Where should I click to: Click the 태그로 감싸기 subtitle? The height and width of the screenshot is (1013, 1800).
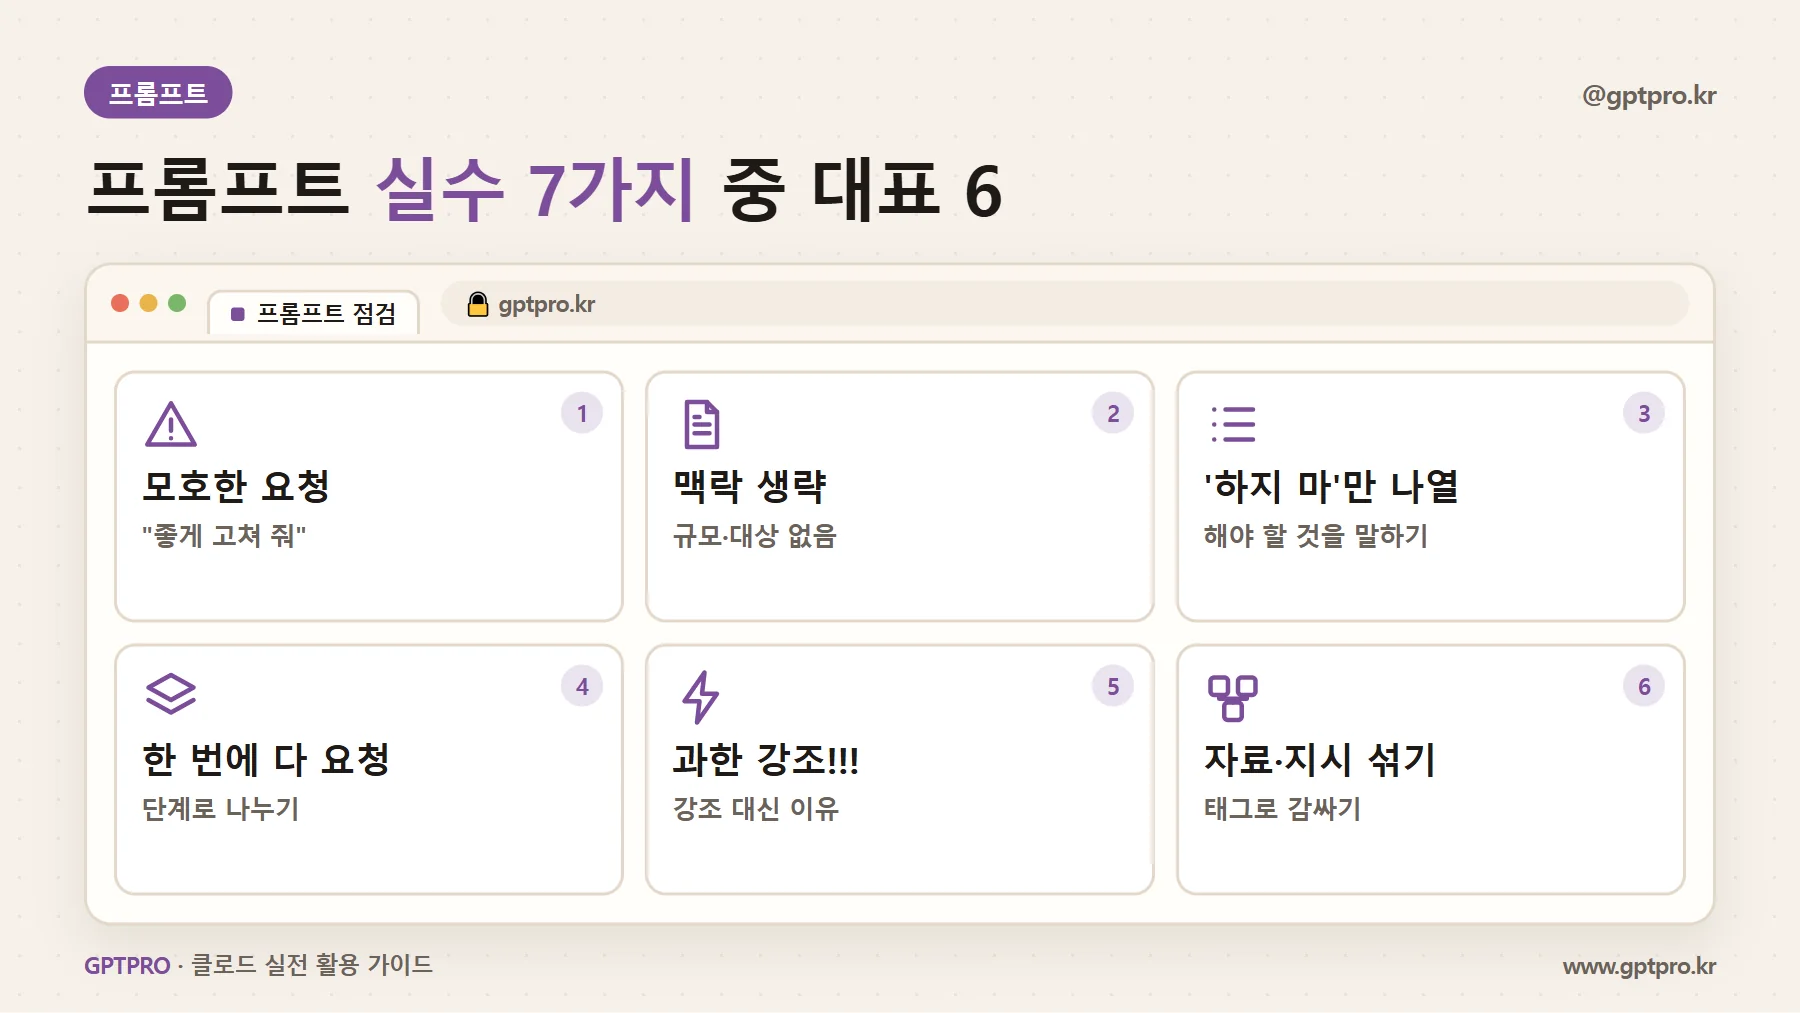(x=1283, y=809)
